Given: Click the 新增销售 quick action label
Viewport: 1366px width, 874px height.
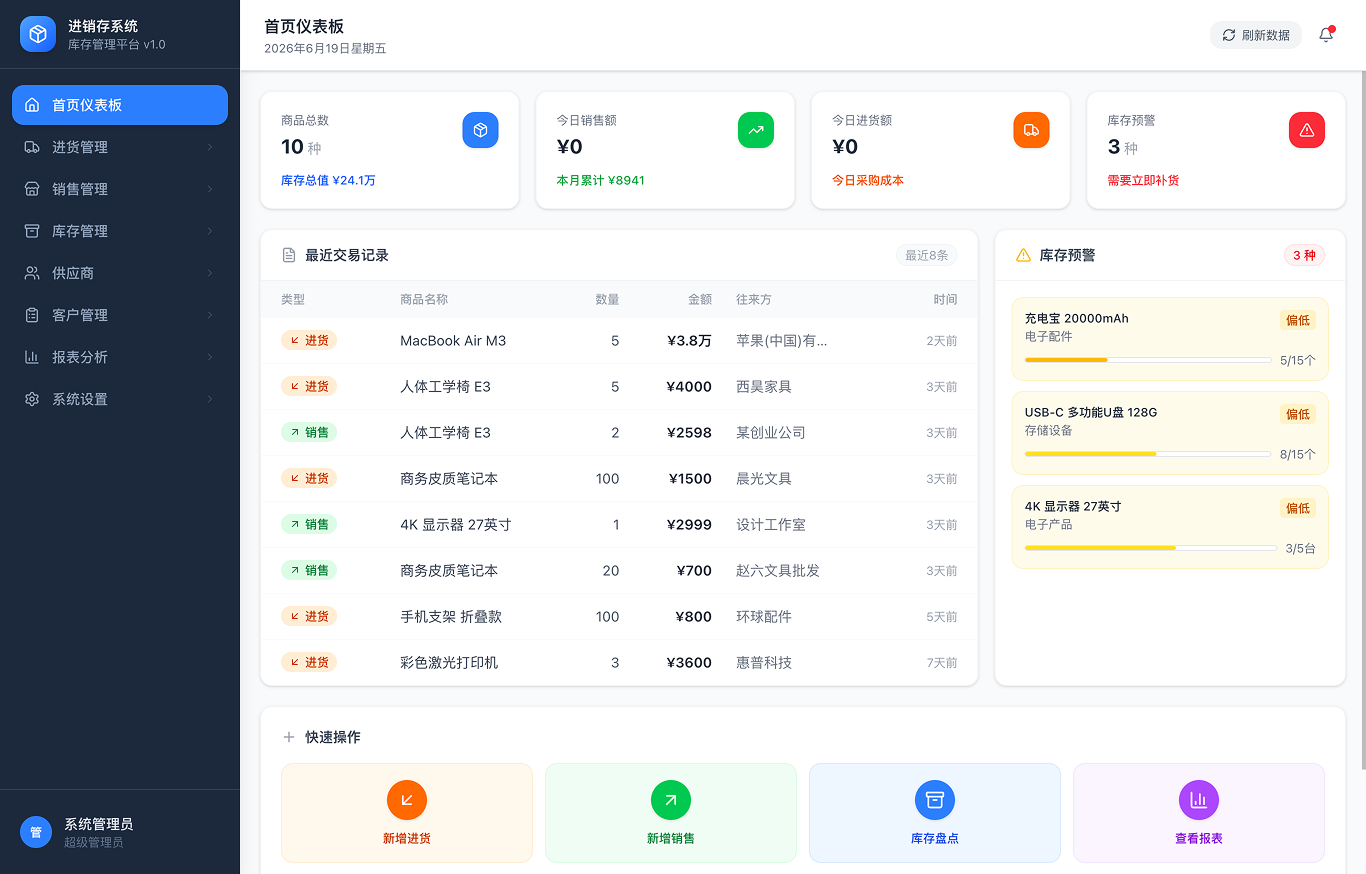Looking at the screenshot, I should pos(671,838).
